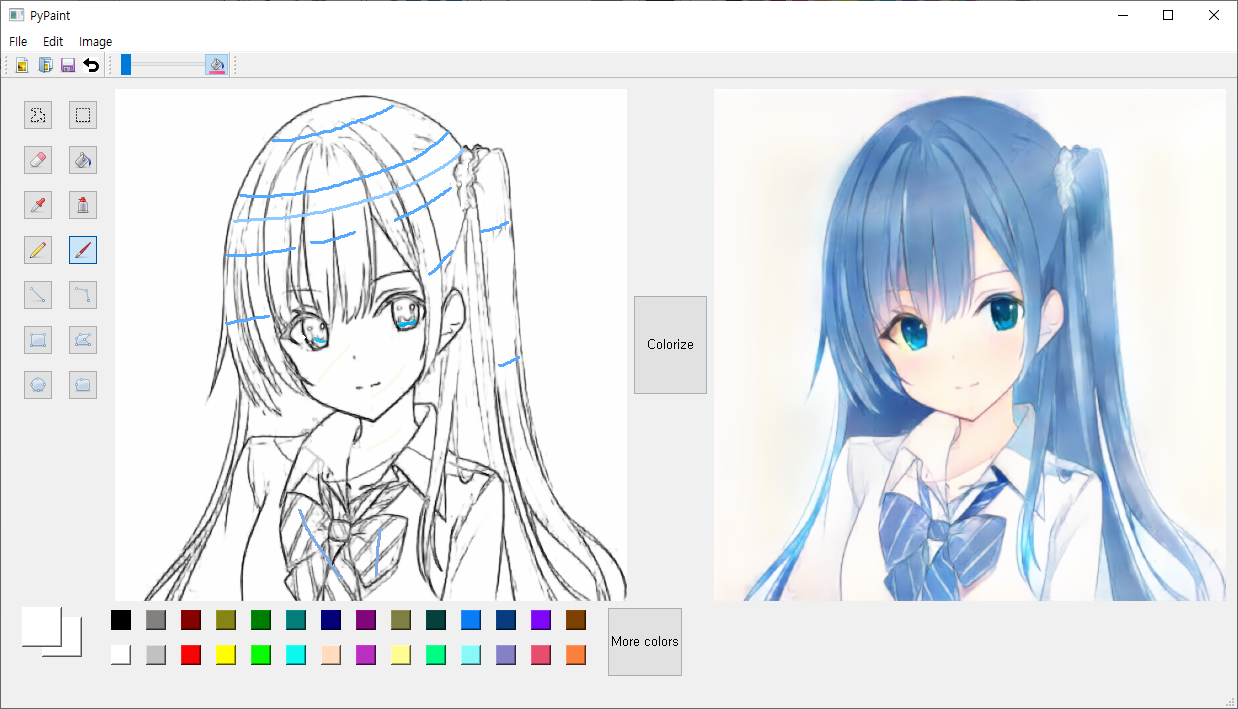The image size is (1238, 709).
Task: Select the spray can tool
Action: pyautogui.click(x=83, y=205)
